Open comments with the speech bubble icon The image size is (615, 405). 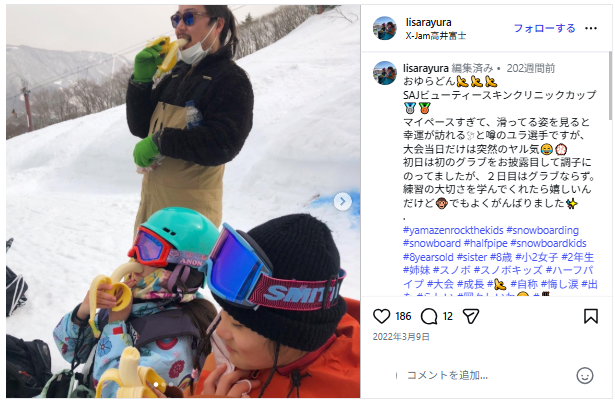(x=429, y=316)
